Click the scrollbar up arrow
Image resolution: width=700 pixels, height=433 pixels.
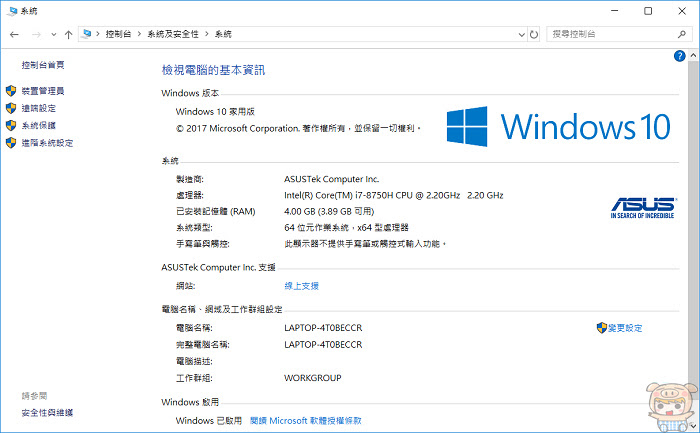pos(693,56)
